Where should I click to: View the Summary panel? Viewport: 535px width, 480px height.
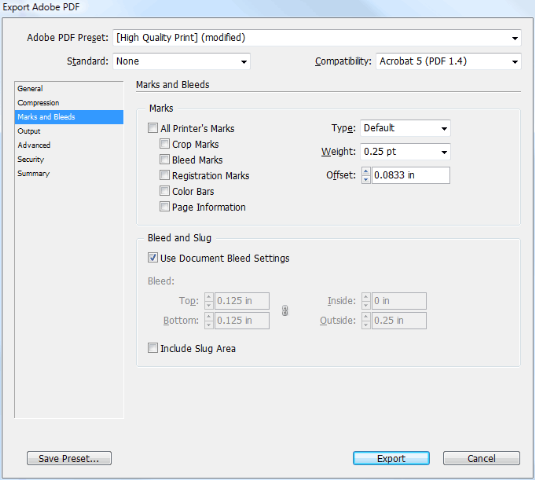(x=69, y=174)
